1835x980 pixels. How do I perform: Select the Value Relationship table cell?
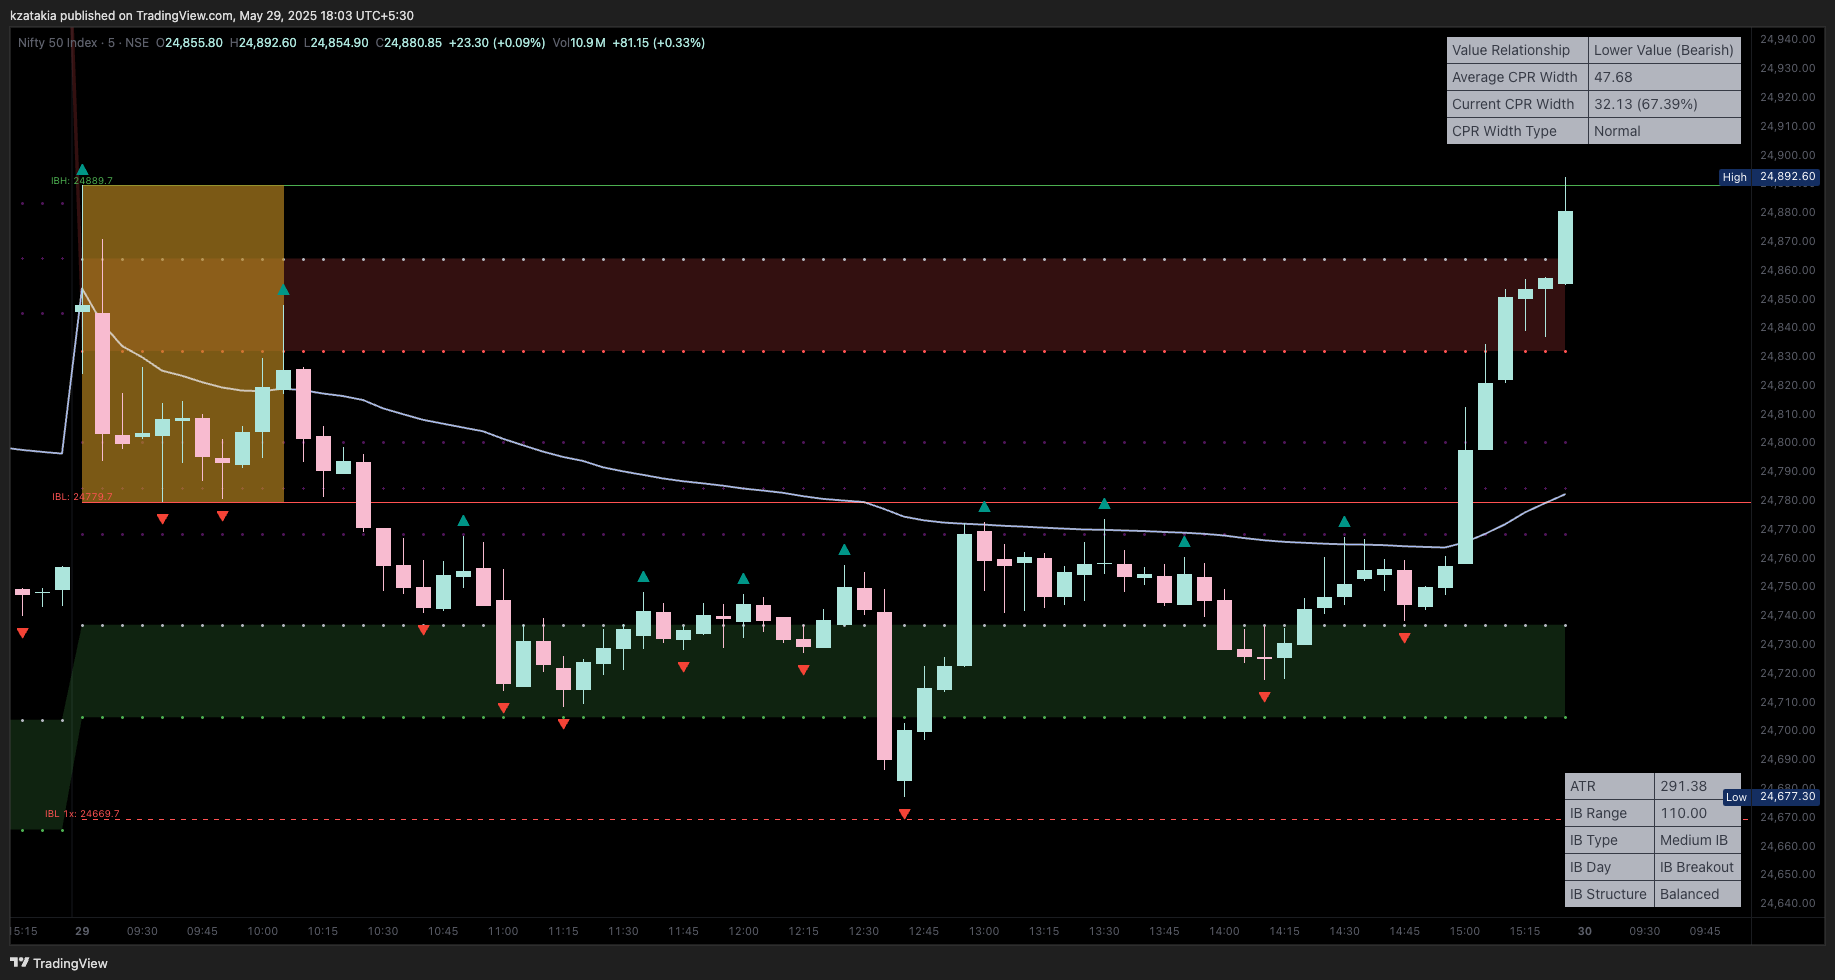click(x=1517, y=50)
